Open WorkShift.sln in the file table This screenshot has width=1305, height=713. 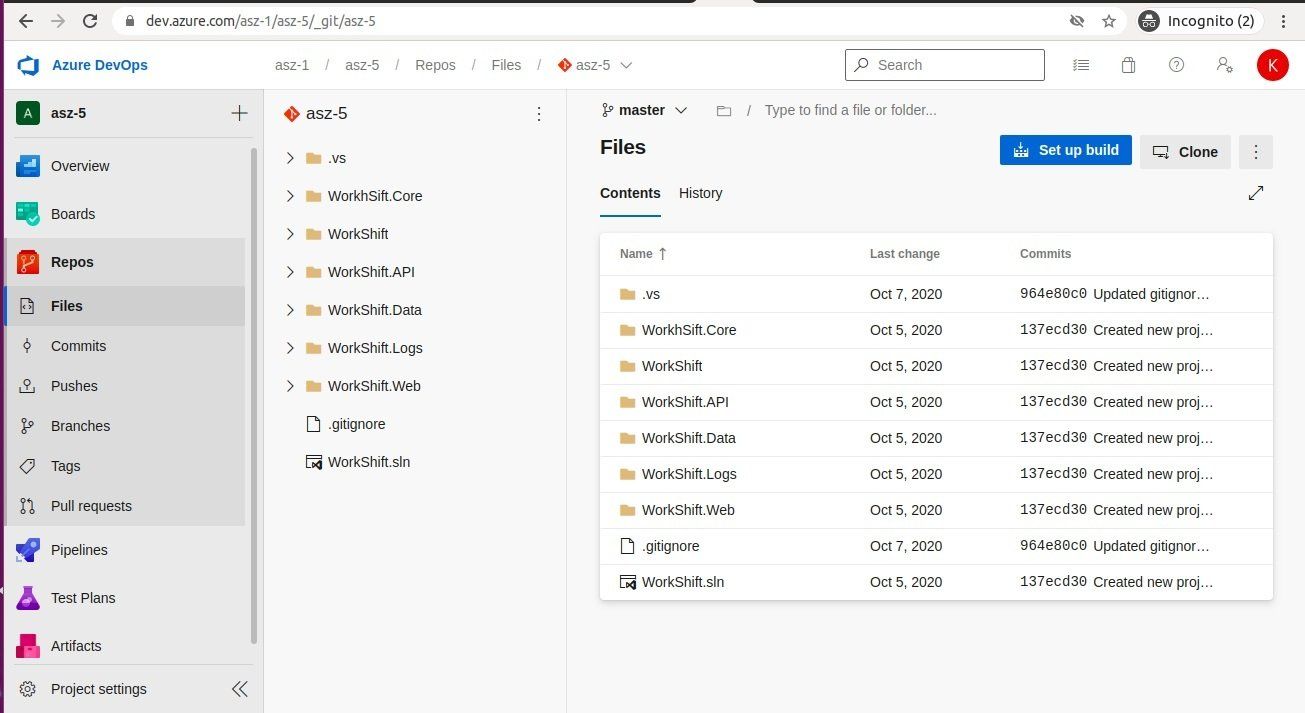tap(683, 582)
